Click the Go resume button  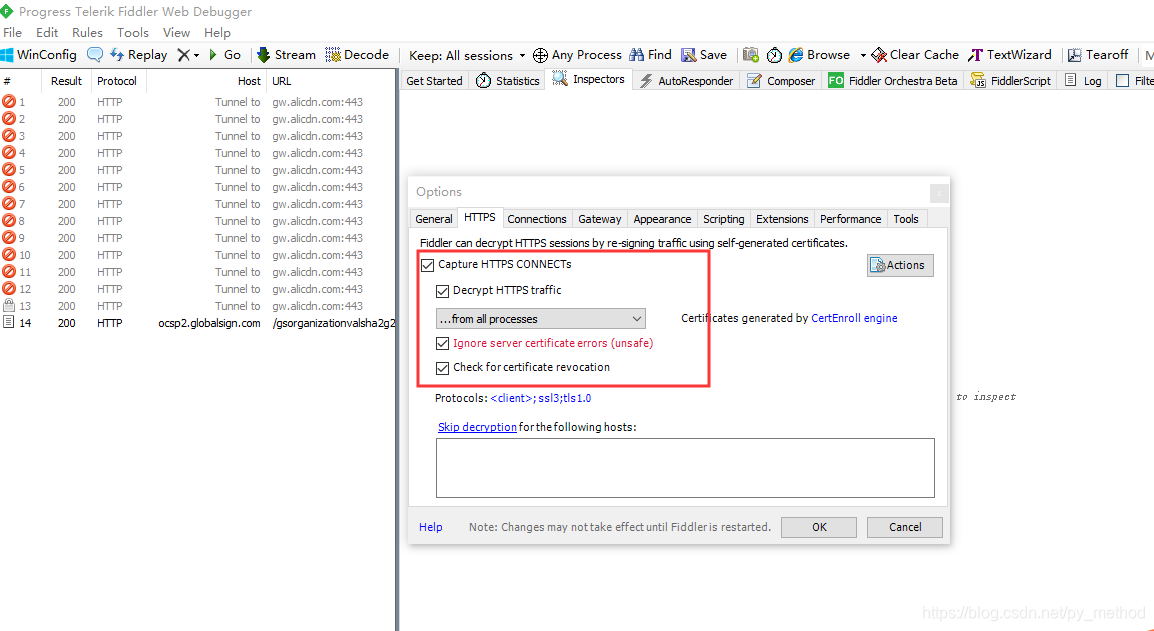(x=224, y=54)
